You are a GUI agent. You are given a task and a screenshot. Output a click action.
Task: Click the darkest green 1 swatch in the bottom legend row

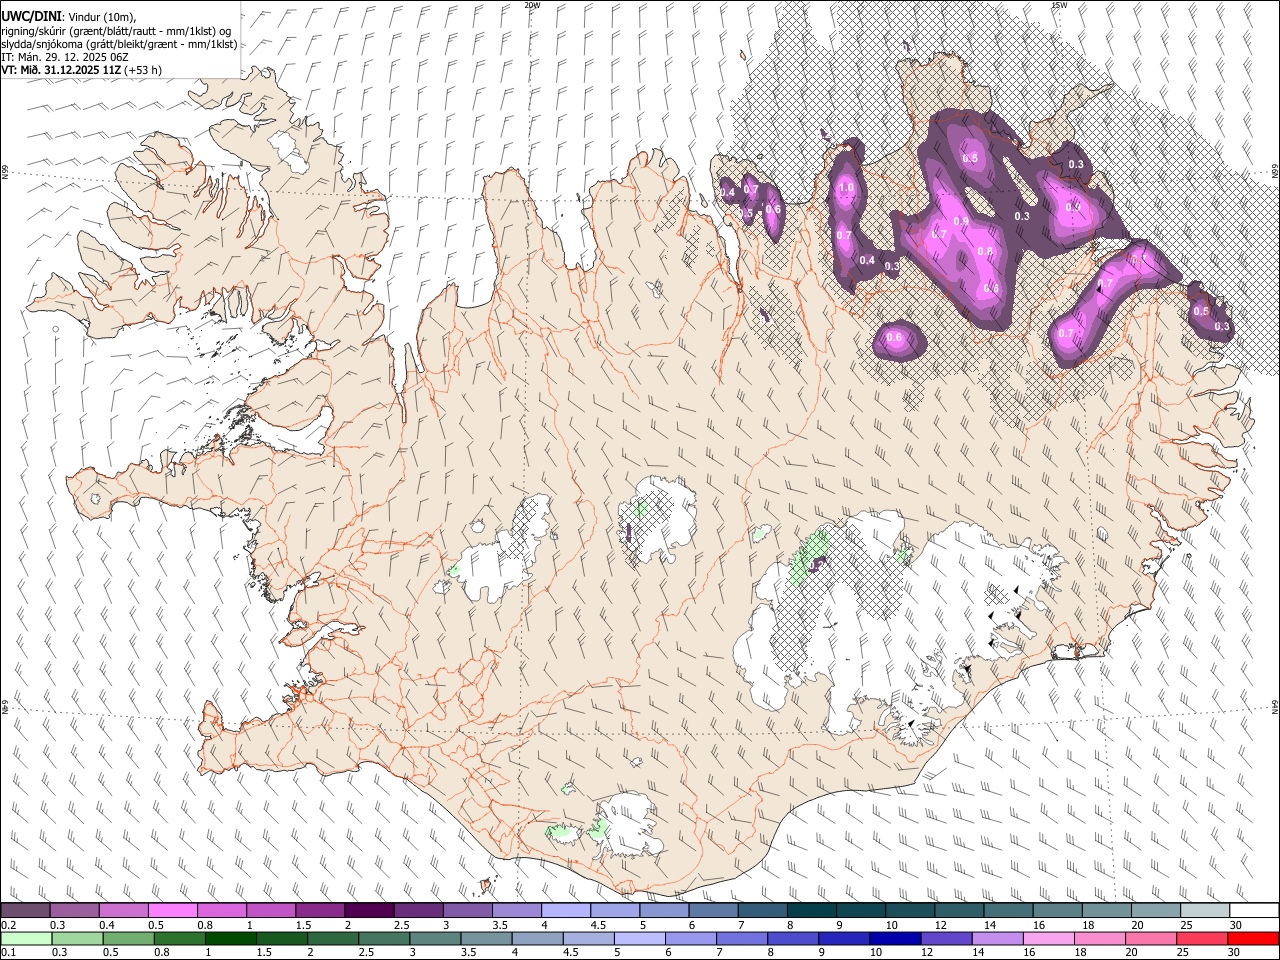230,938
